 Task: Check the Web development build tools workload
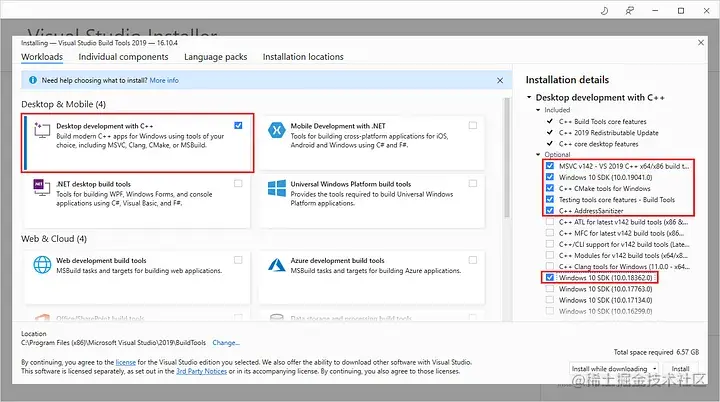tap(238, 260)
